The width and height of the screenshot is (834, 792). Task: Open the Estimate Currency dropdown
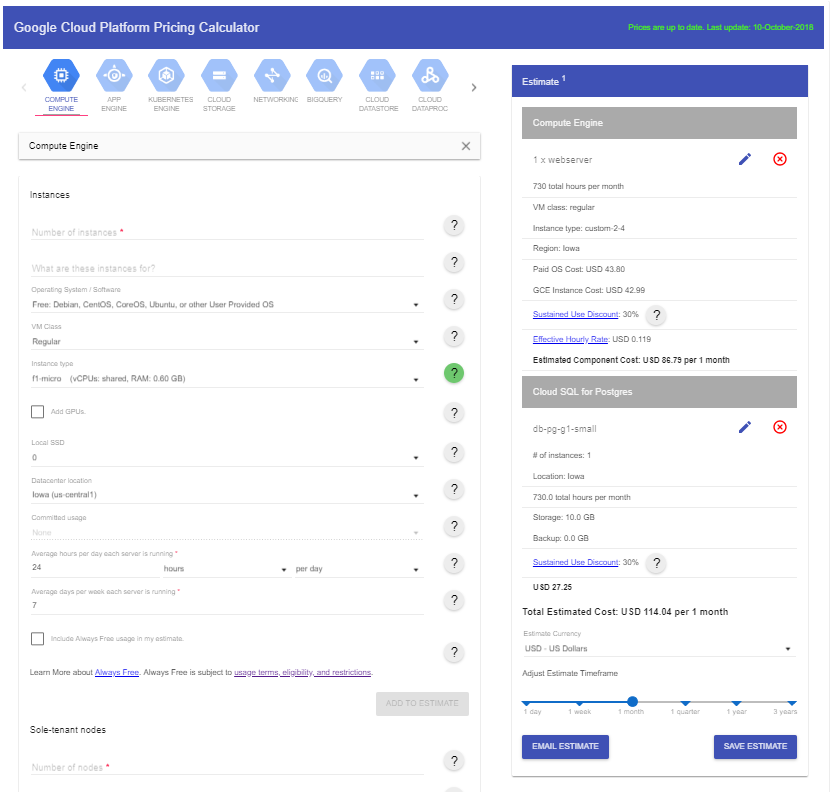[x=659, y=648]
